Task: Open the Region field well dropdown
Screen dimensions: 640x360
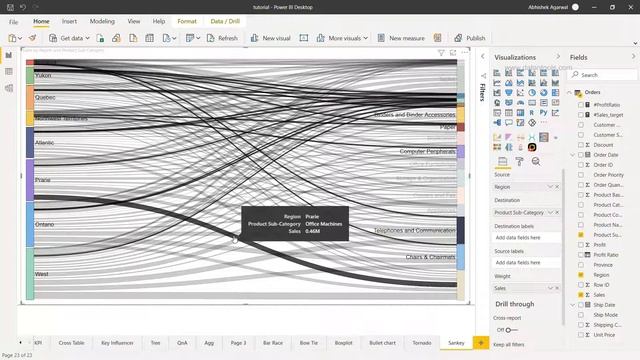Action: [550, 187]
